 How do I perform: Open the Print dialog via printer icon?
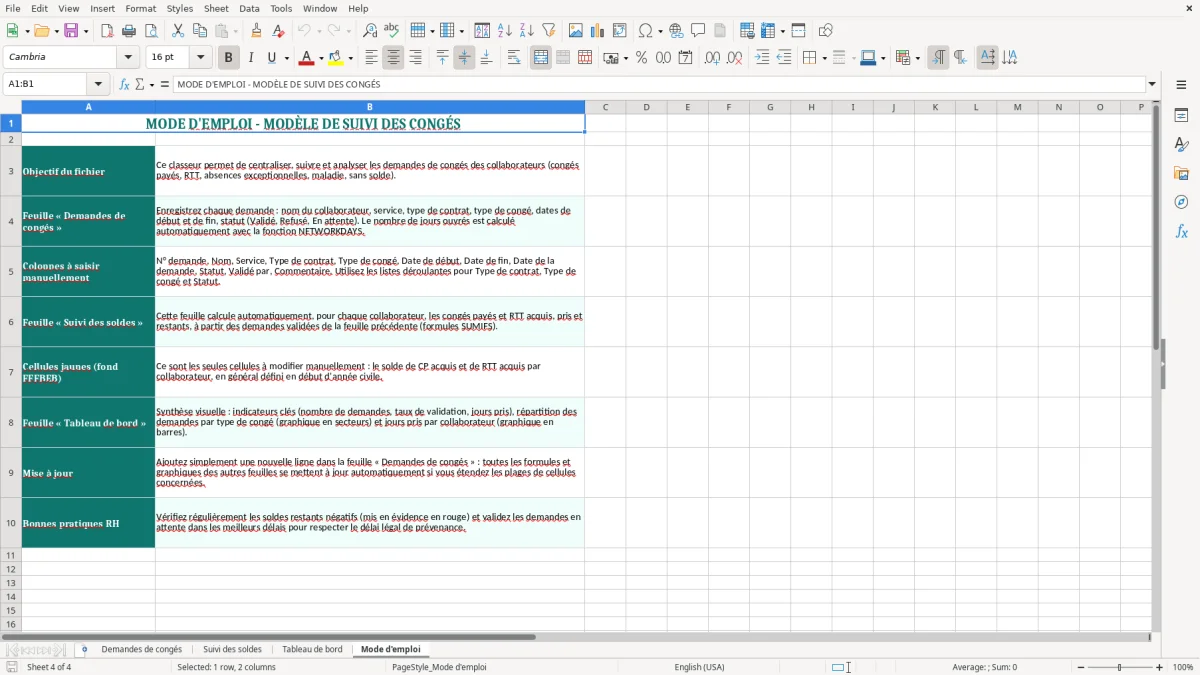(x=129, y=31)
